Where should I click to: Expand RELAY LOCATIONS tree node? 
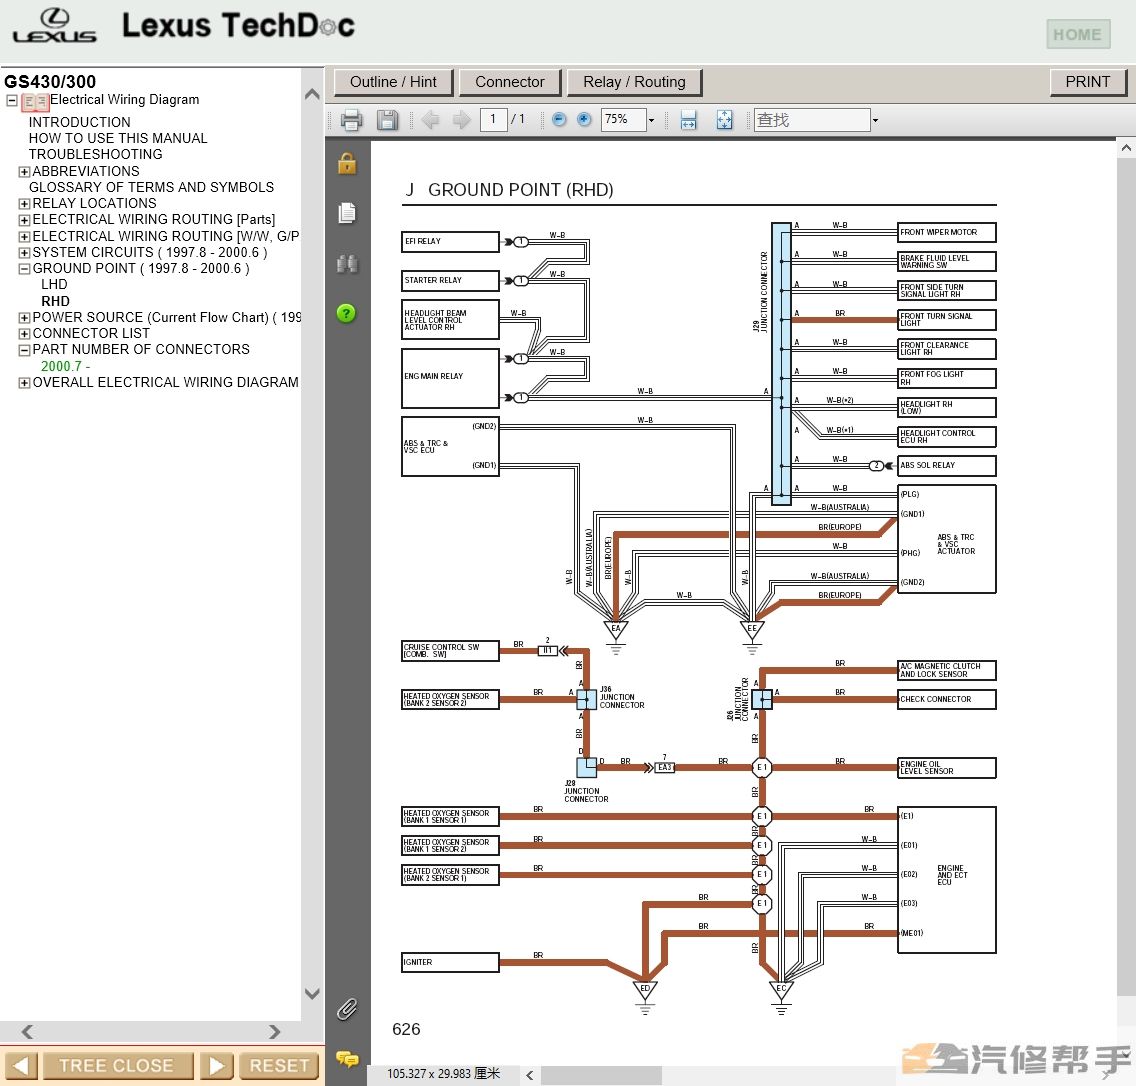[x=24, y=204]
